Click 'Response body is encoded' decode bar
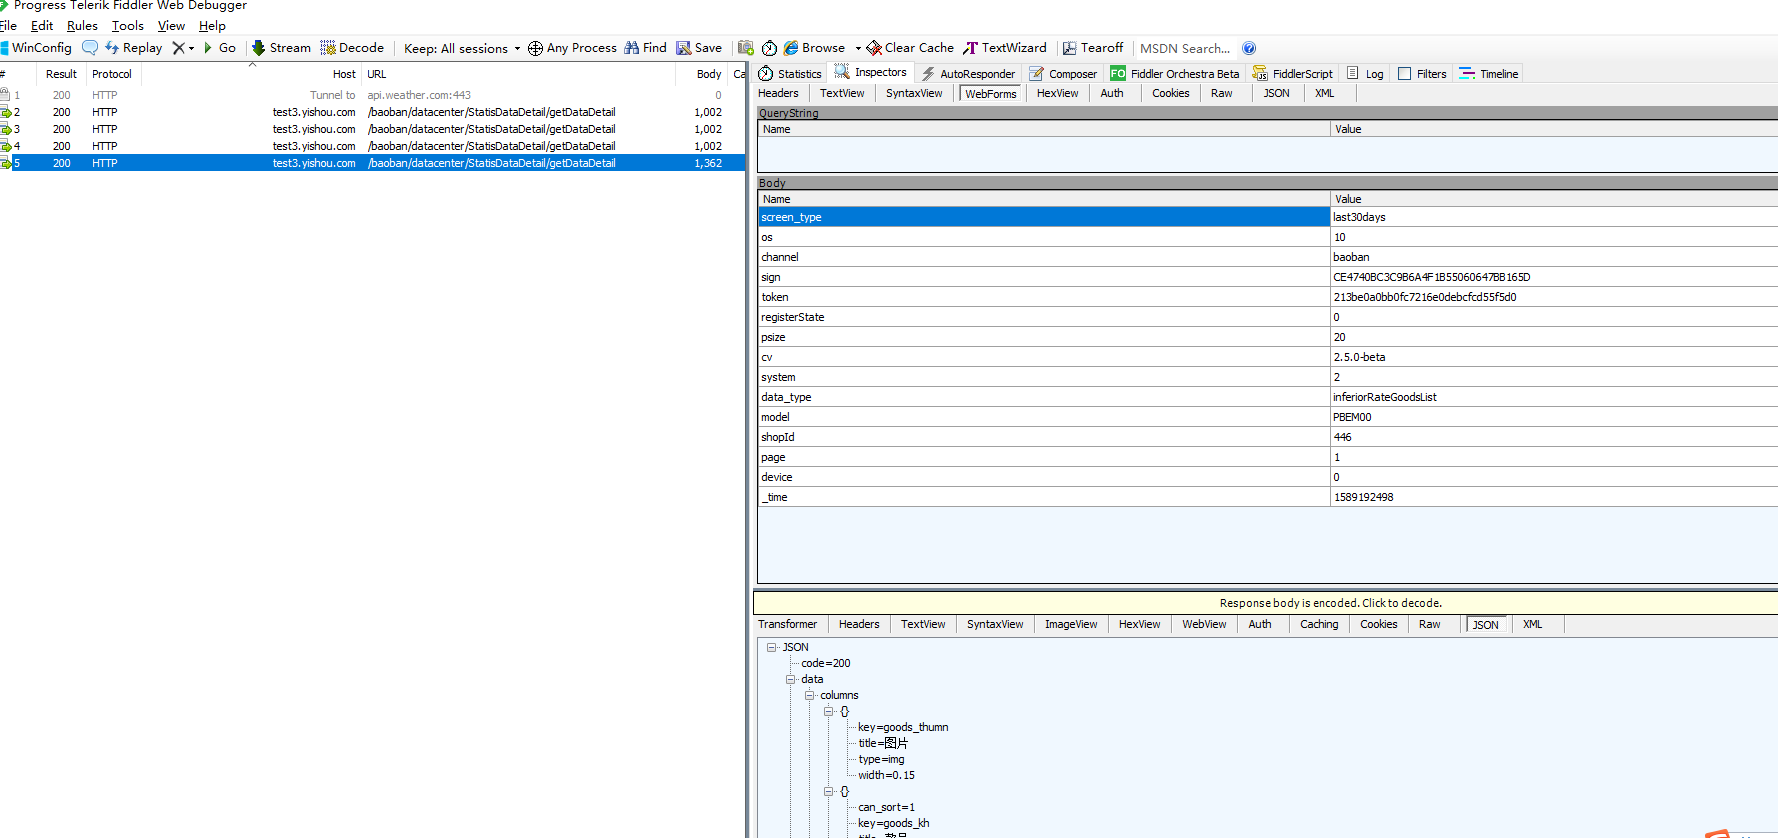 tap(1265, 603)
